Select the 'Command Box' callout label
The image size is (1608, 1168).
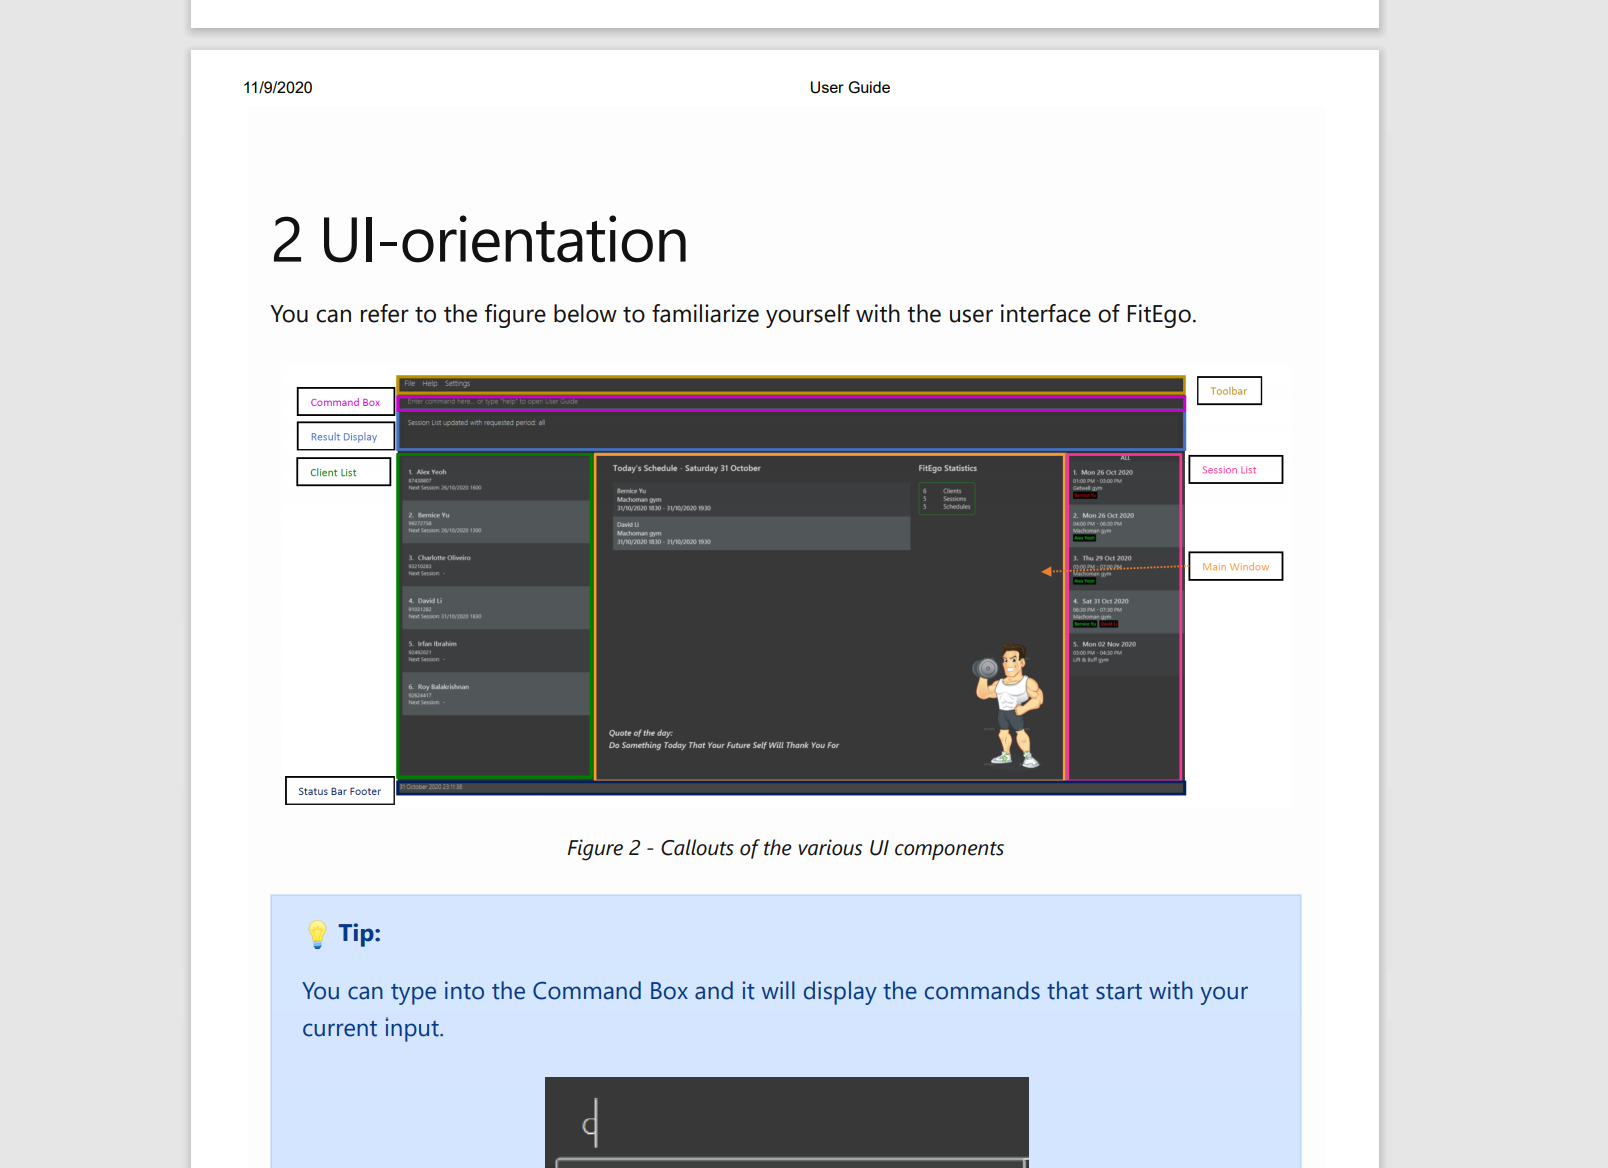(345, 402)
